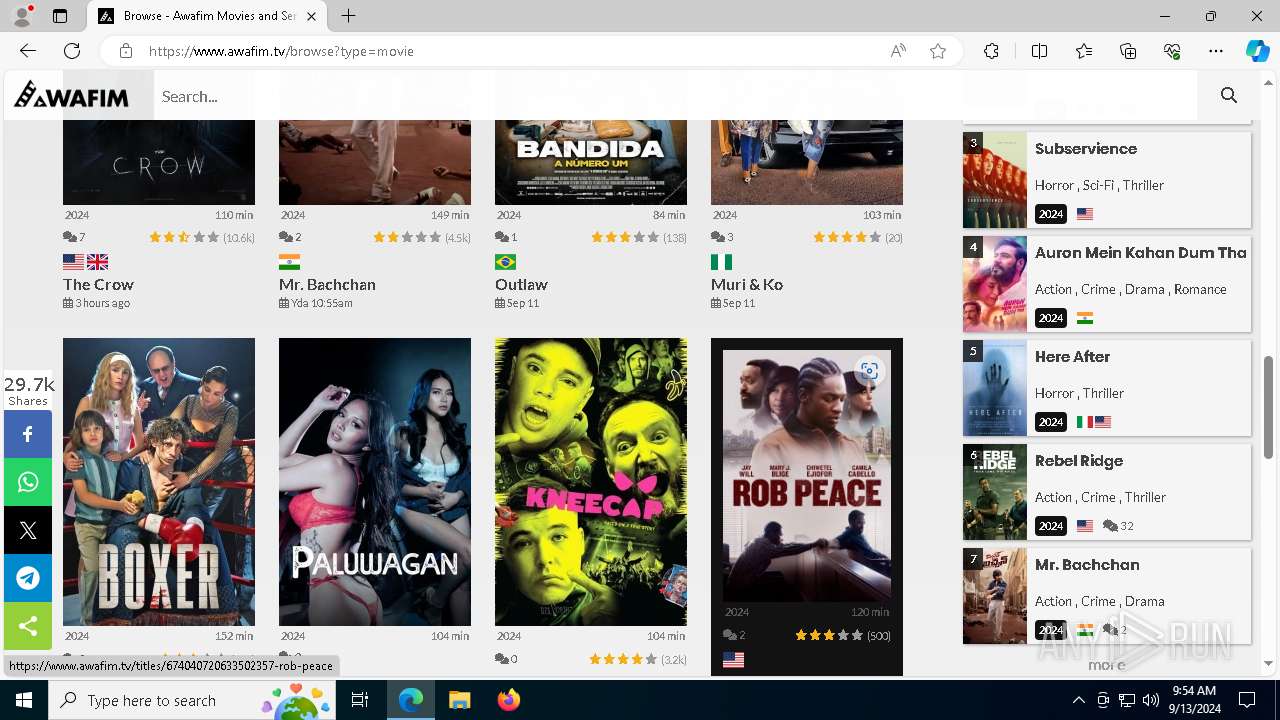Toggle split screen view

click(1039, 51)
